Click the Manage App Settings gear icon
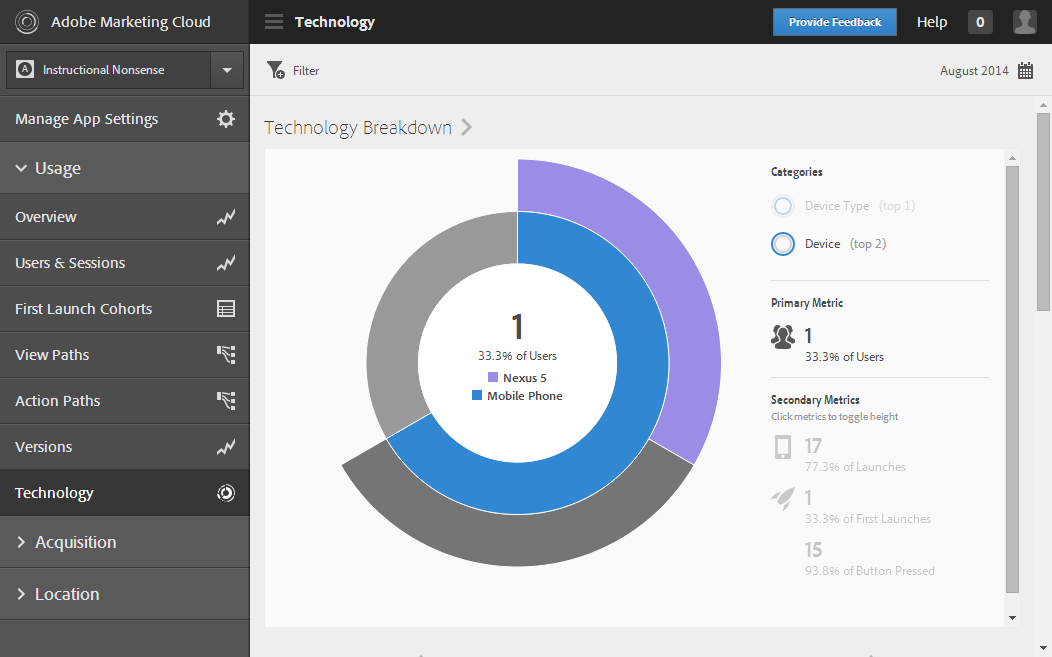 pyautogui.click(x=226, y=119)
